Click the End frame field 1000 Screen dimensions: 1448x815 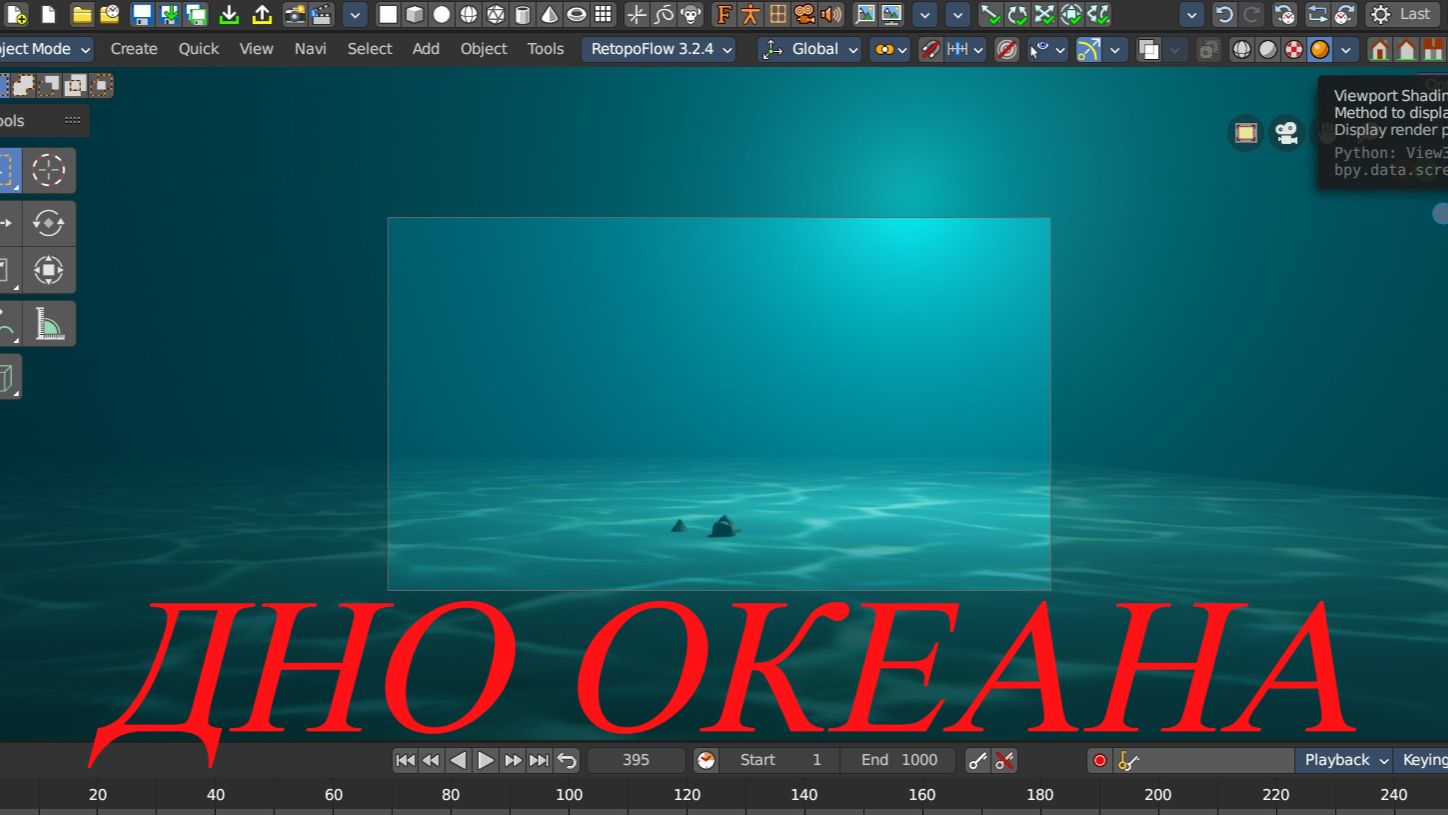point(898,760)
